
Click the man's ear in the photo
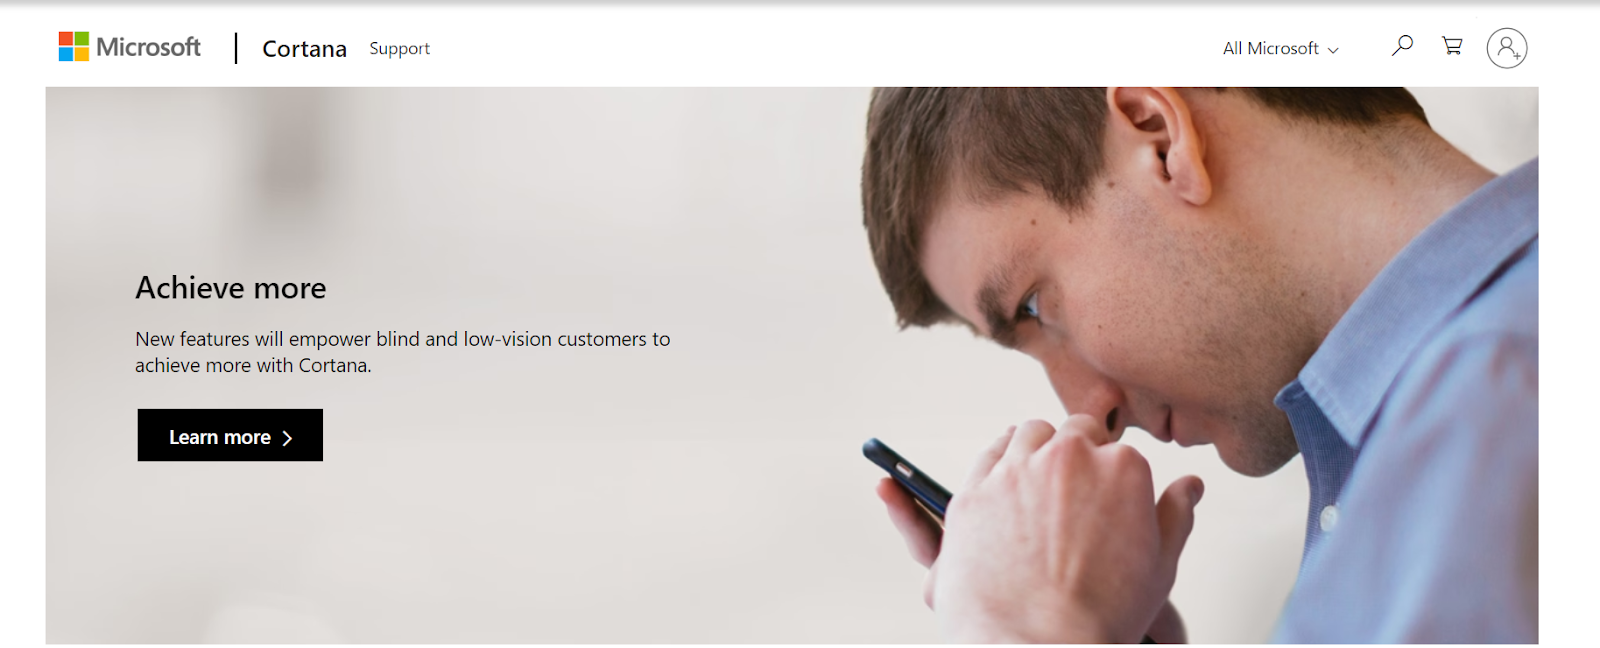(x=1158, y=140)
